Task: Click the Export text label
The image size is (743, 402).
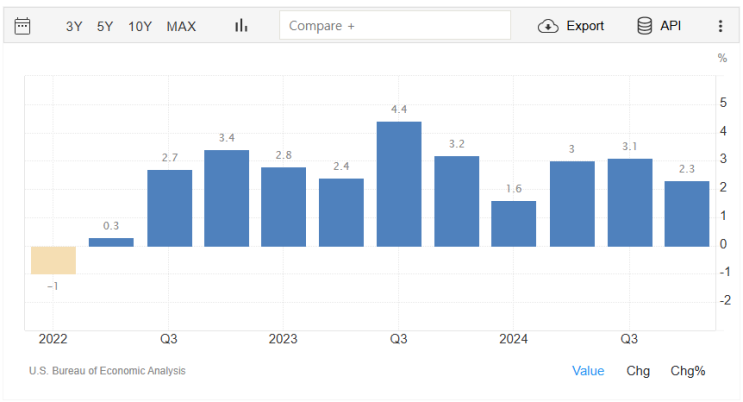Action: (585, 26)
